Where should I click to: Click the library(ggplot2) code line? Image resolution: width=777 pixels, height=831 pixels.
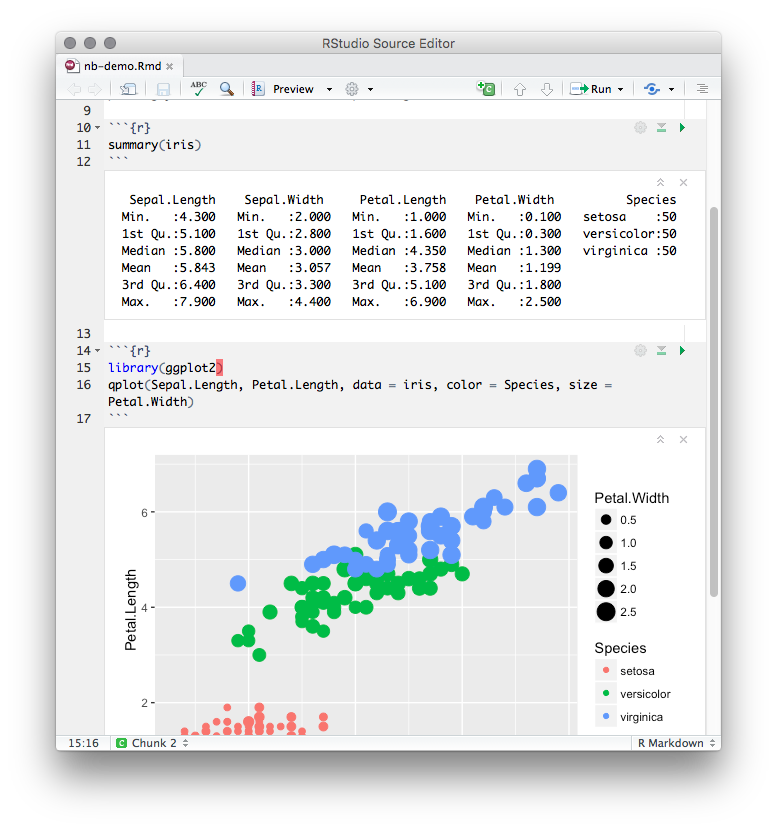(x=165, y=367)
